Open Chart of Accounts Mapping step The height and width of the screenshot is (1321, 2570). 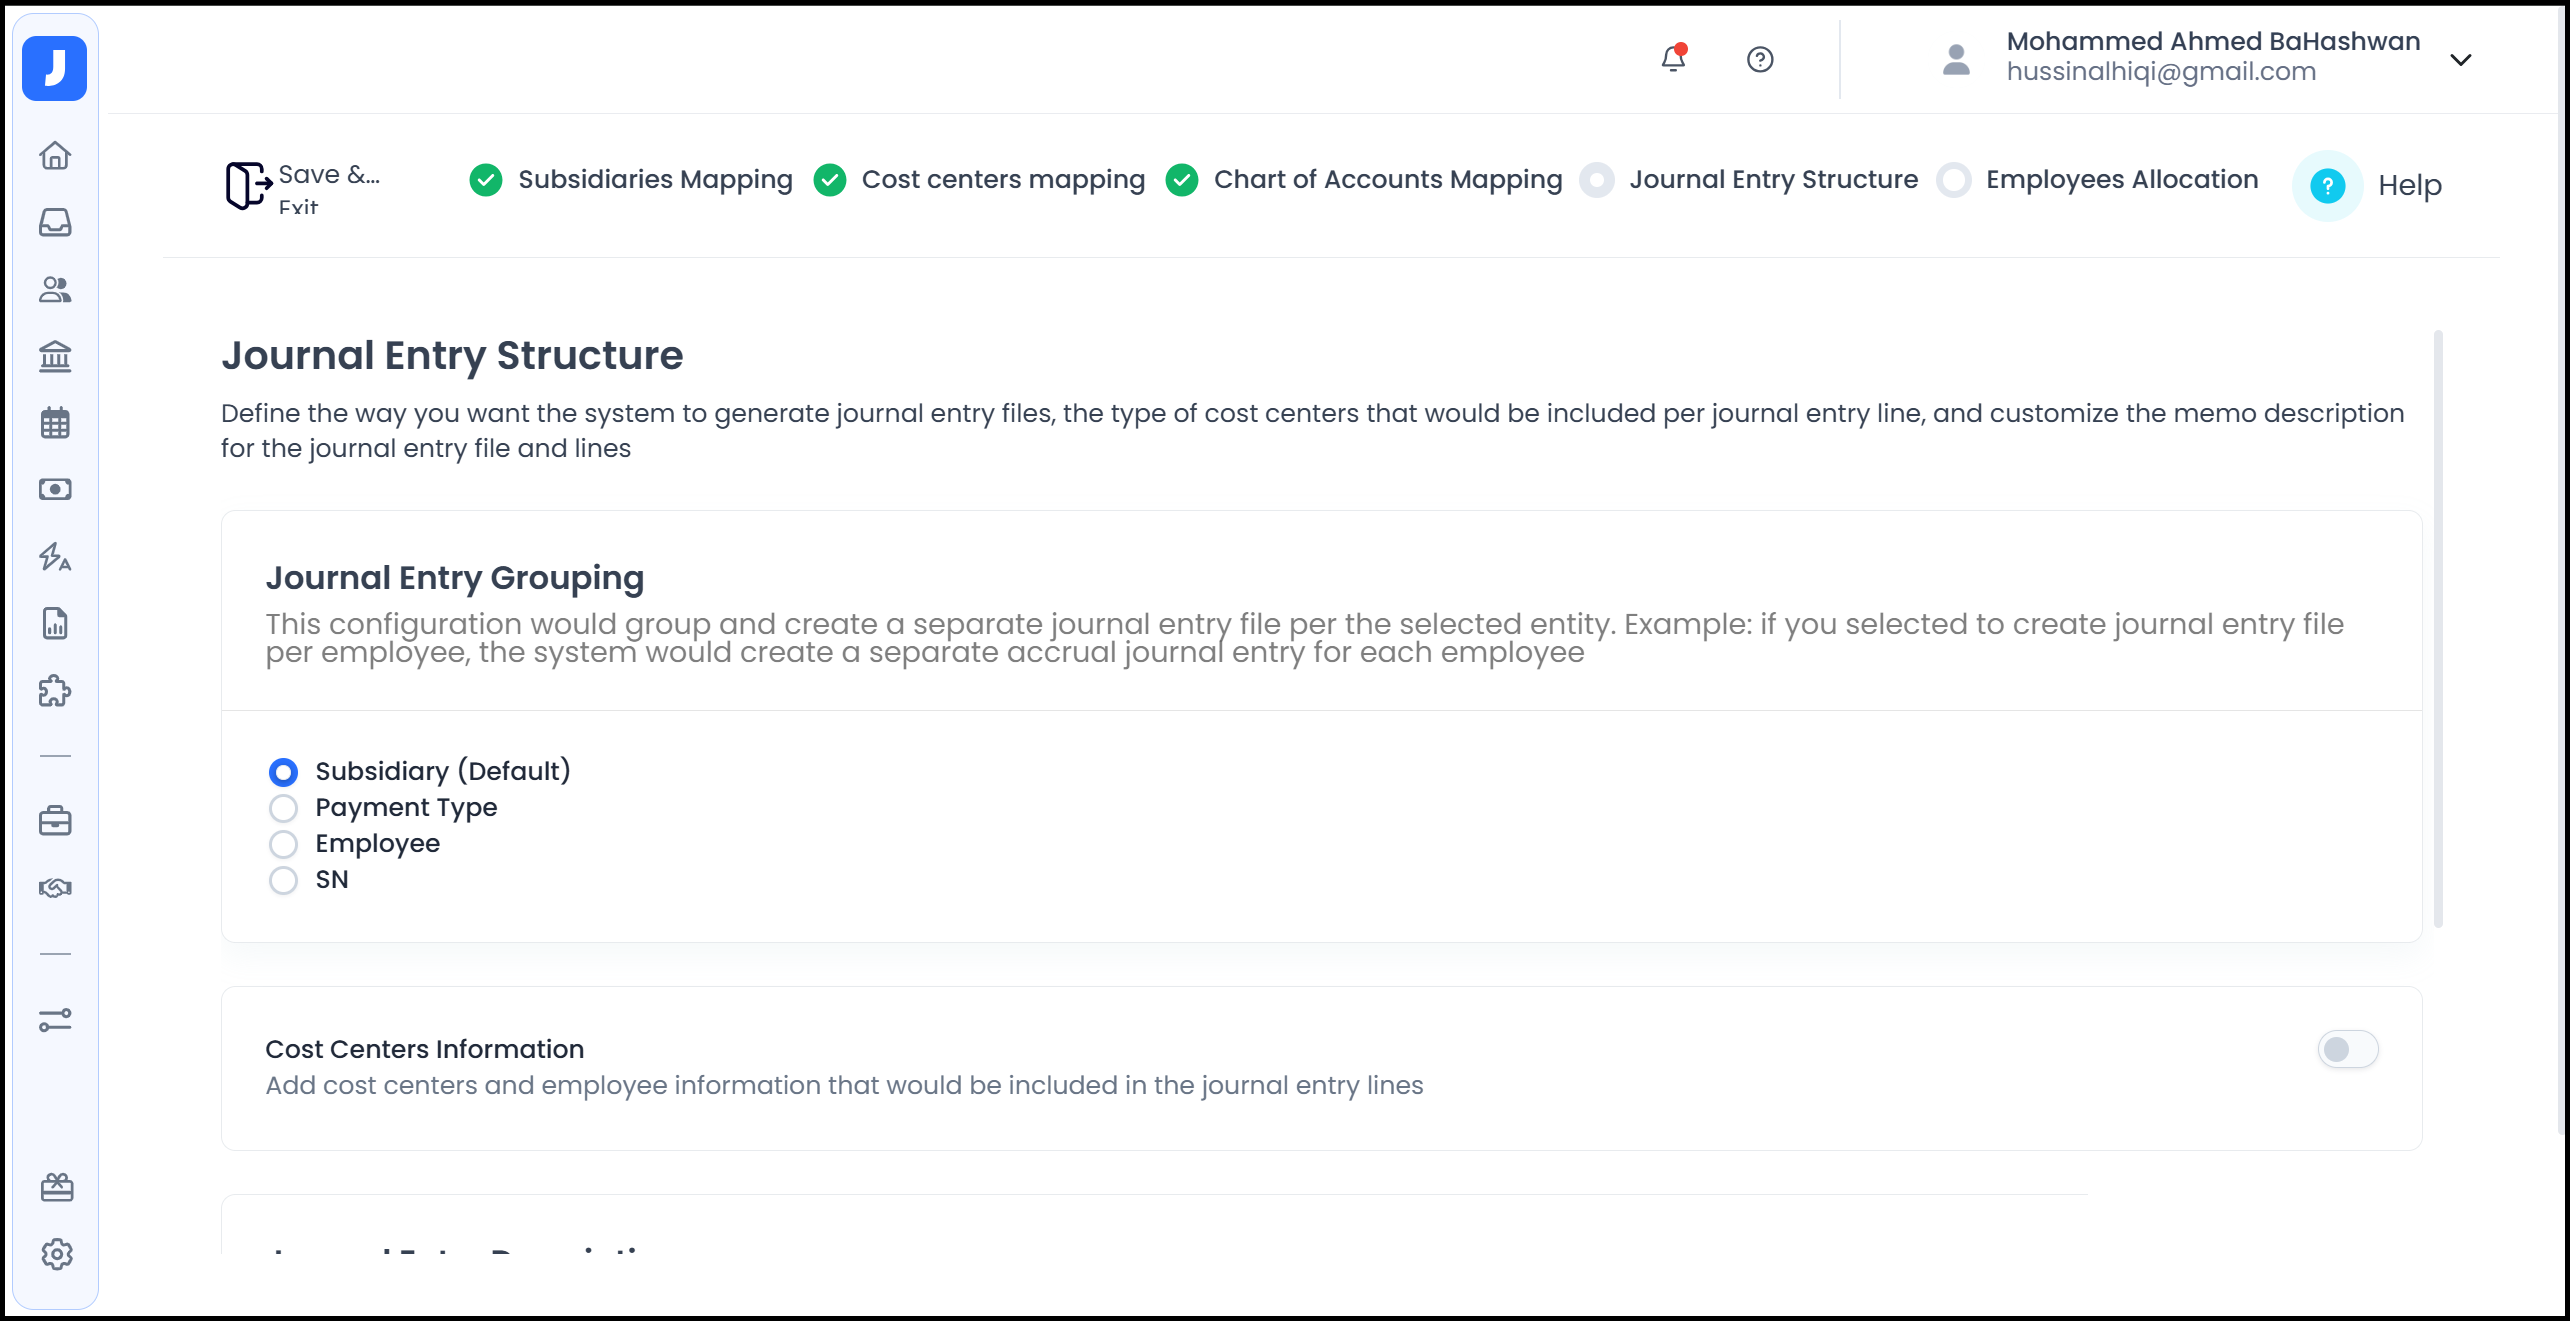click(x=1386, y=180)
